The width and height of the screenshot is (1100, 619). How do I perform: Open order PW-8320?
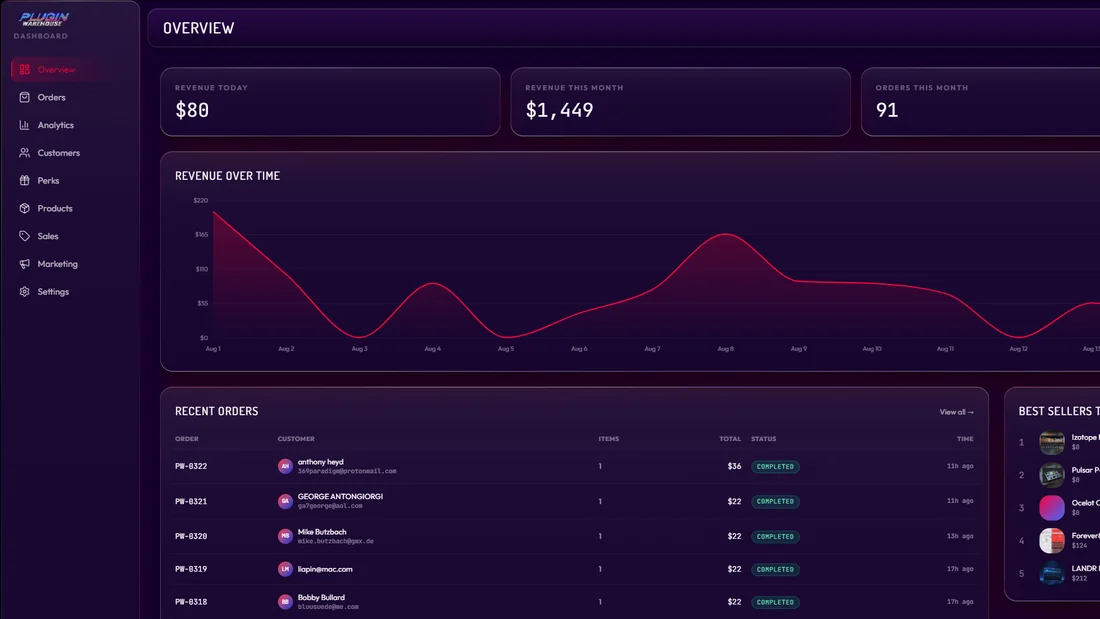(191, 536)
